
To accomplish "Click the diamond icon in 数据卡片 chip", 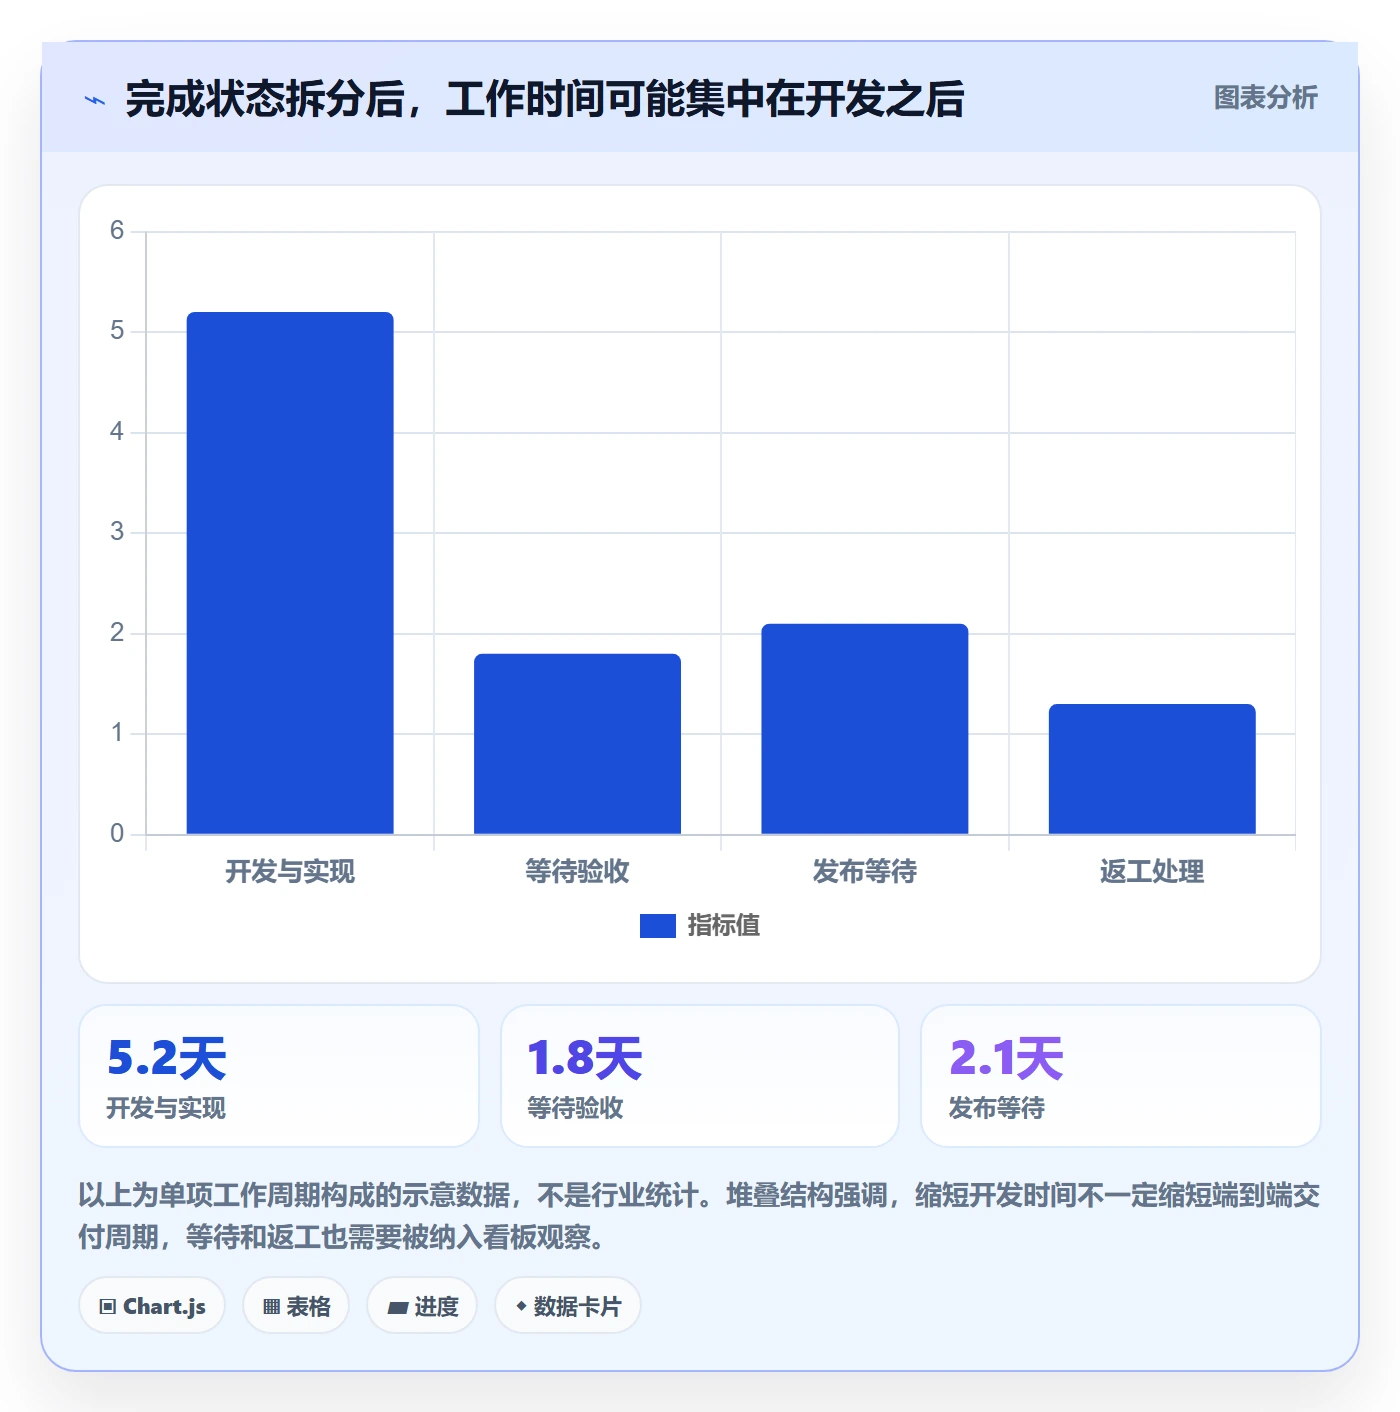I will 521,1306.
